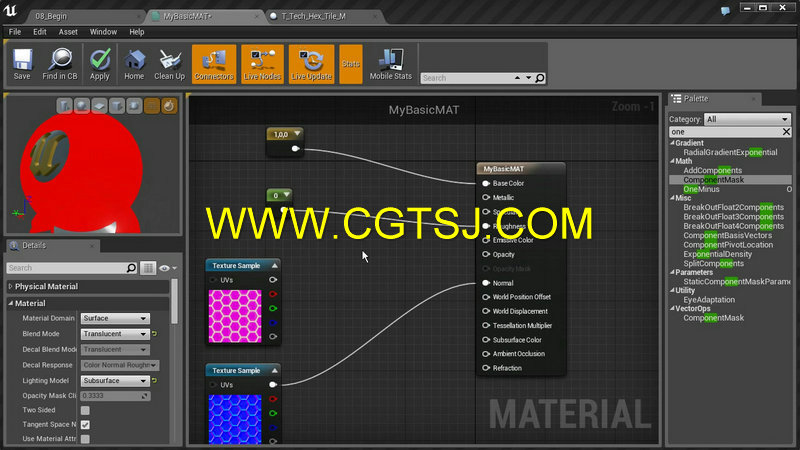Use selected mesh for preview
This screenshot has width=800, height=450.
(x=134, y=106)
